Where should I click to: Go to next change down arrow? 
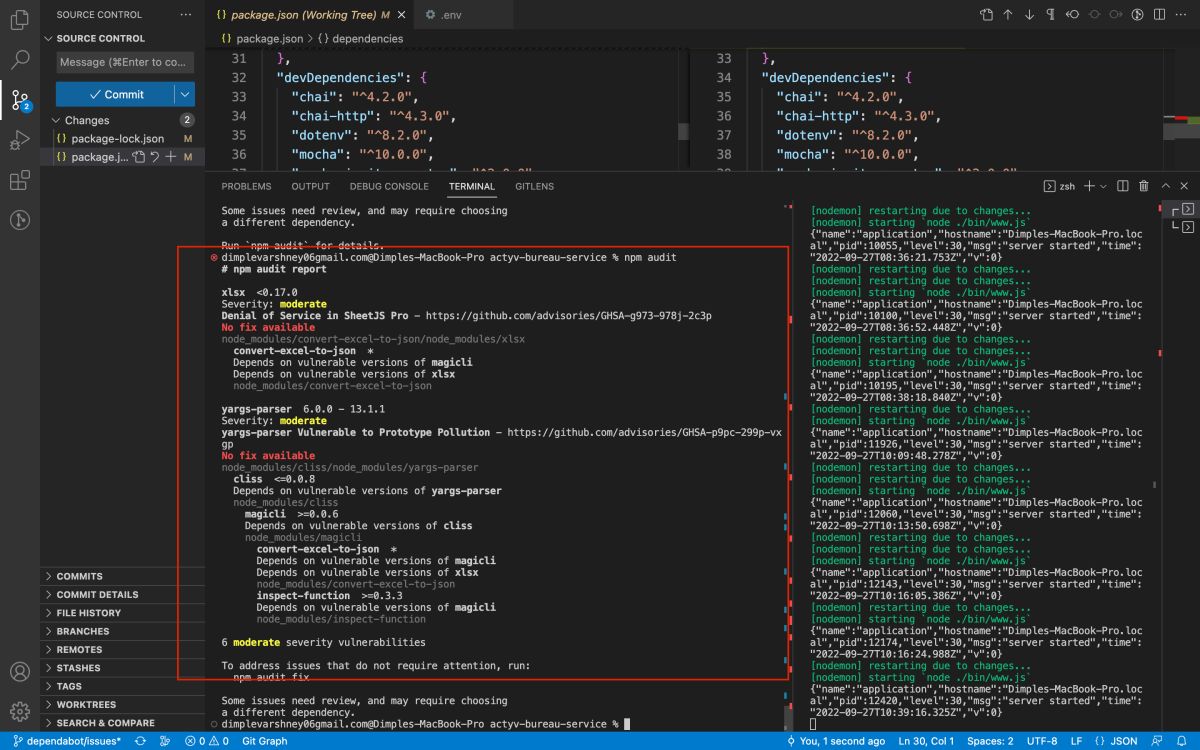click(x=1029, y=15)
